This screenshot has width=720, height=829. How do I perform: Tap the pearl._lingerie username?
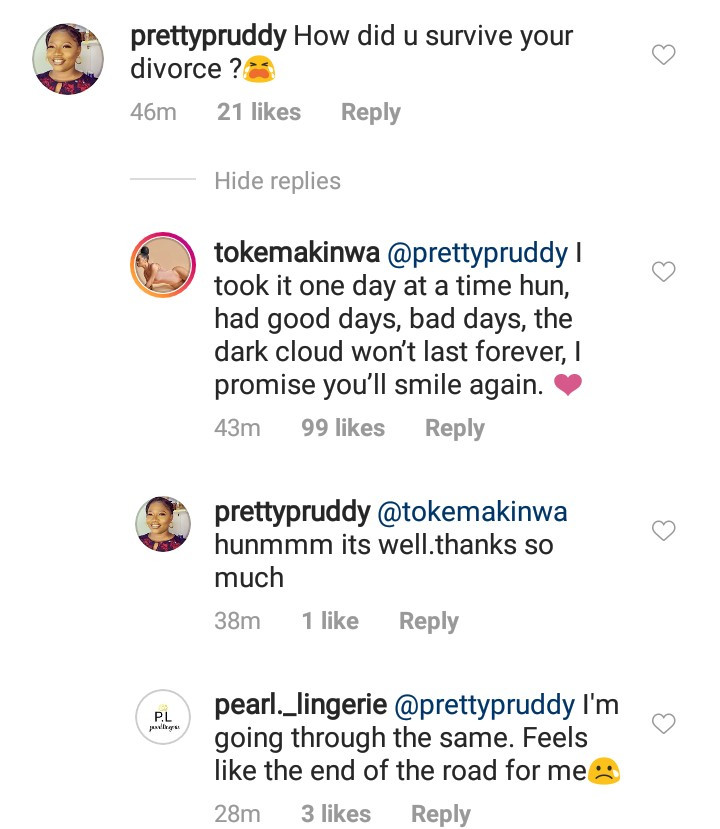(300, 704)
